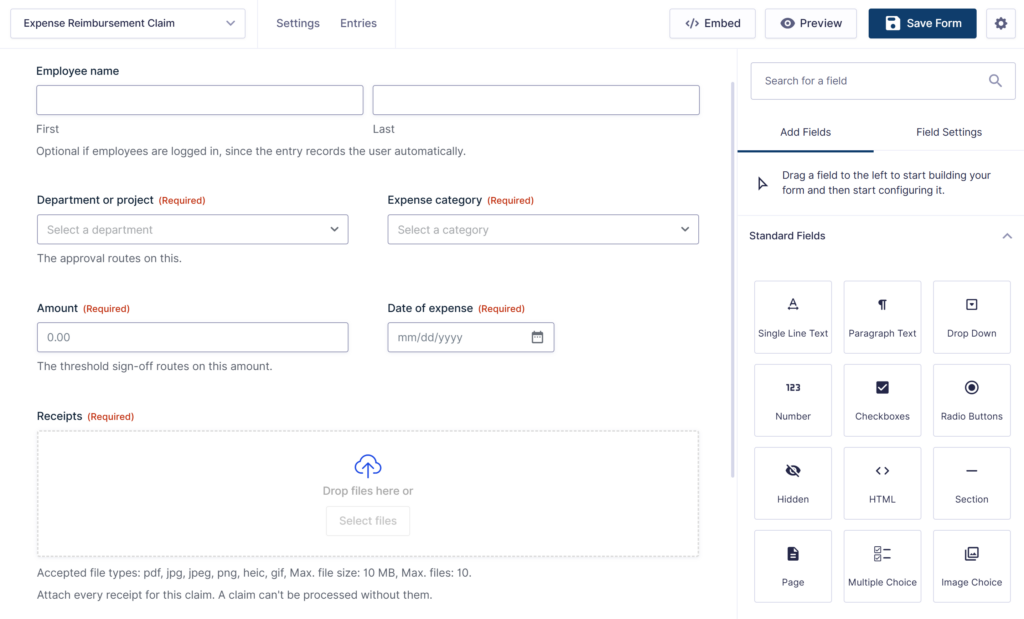This screenshot has height=619, width=1024.
Task: Add a Number field
Action: (793, 400)
